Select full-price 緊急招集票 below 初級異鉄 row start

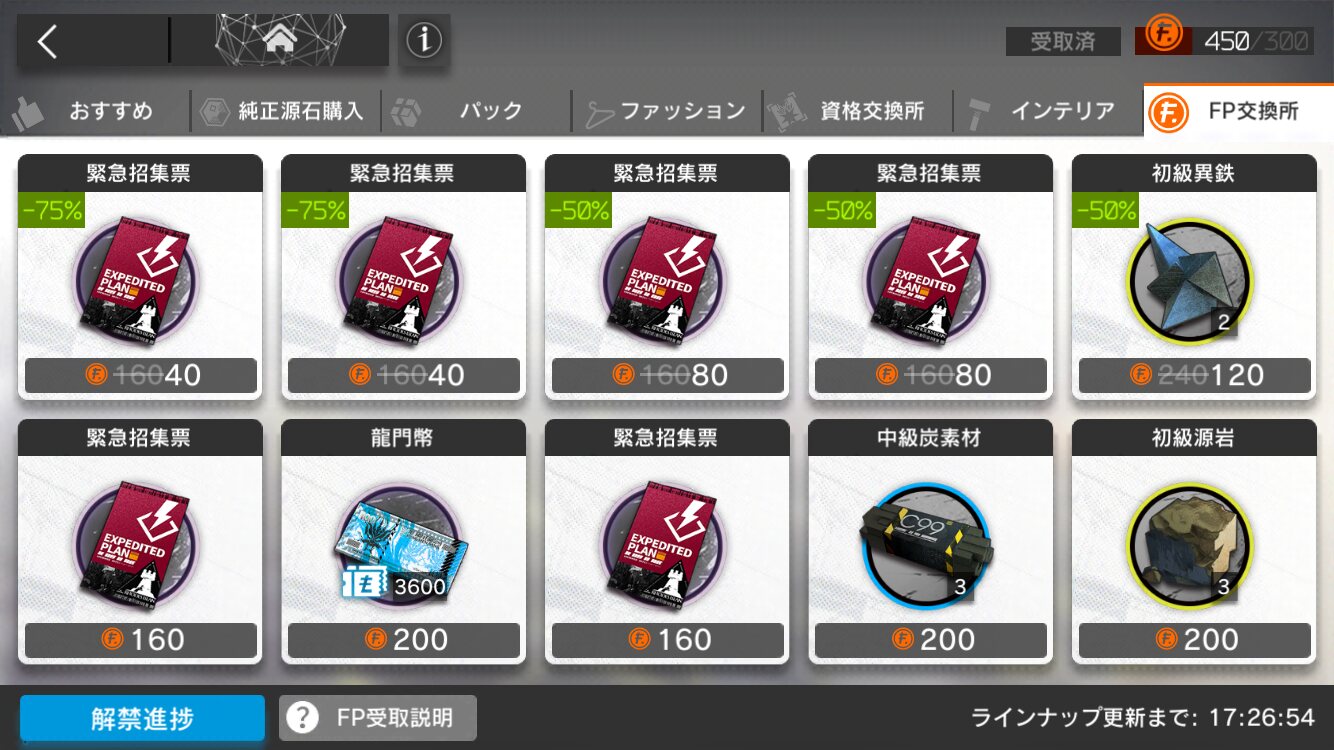pyautogui.click(x=140, y=542)
